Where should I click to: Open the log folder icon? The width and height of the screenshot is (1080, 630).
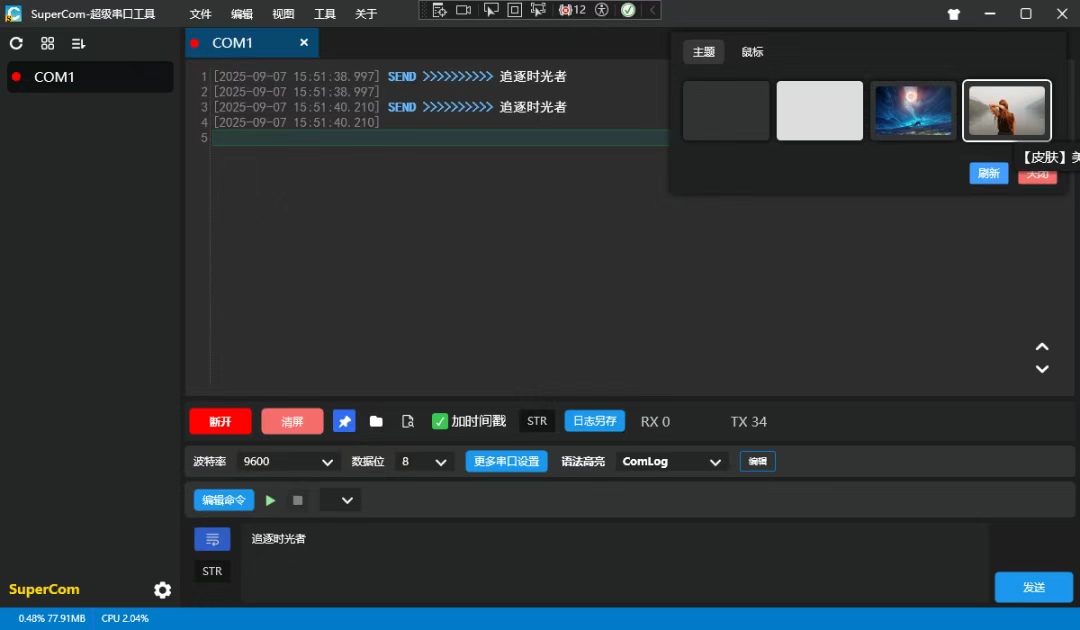[376, 421]
